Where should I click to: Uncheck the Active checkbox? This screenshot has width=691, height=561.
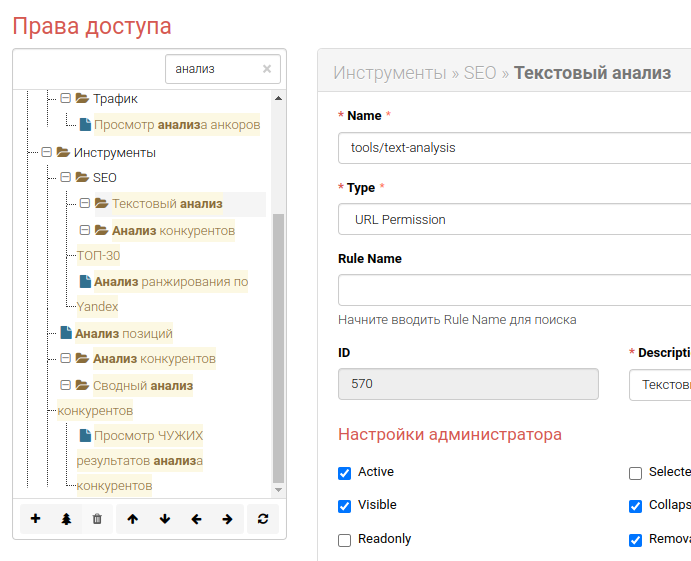pos(345,473)
